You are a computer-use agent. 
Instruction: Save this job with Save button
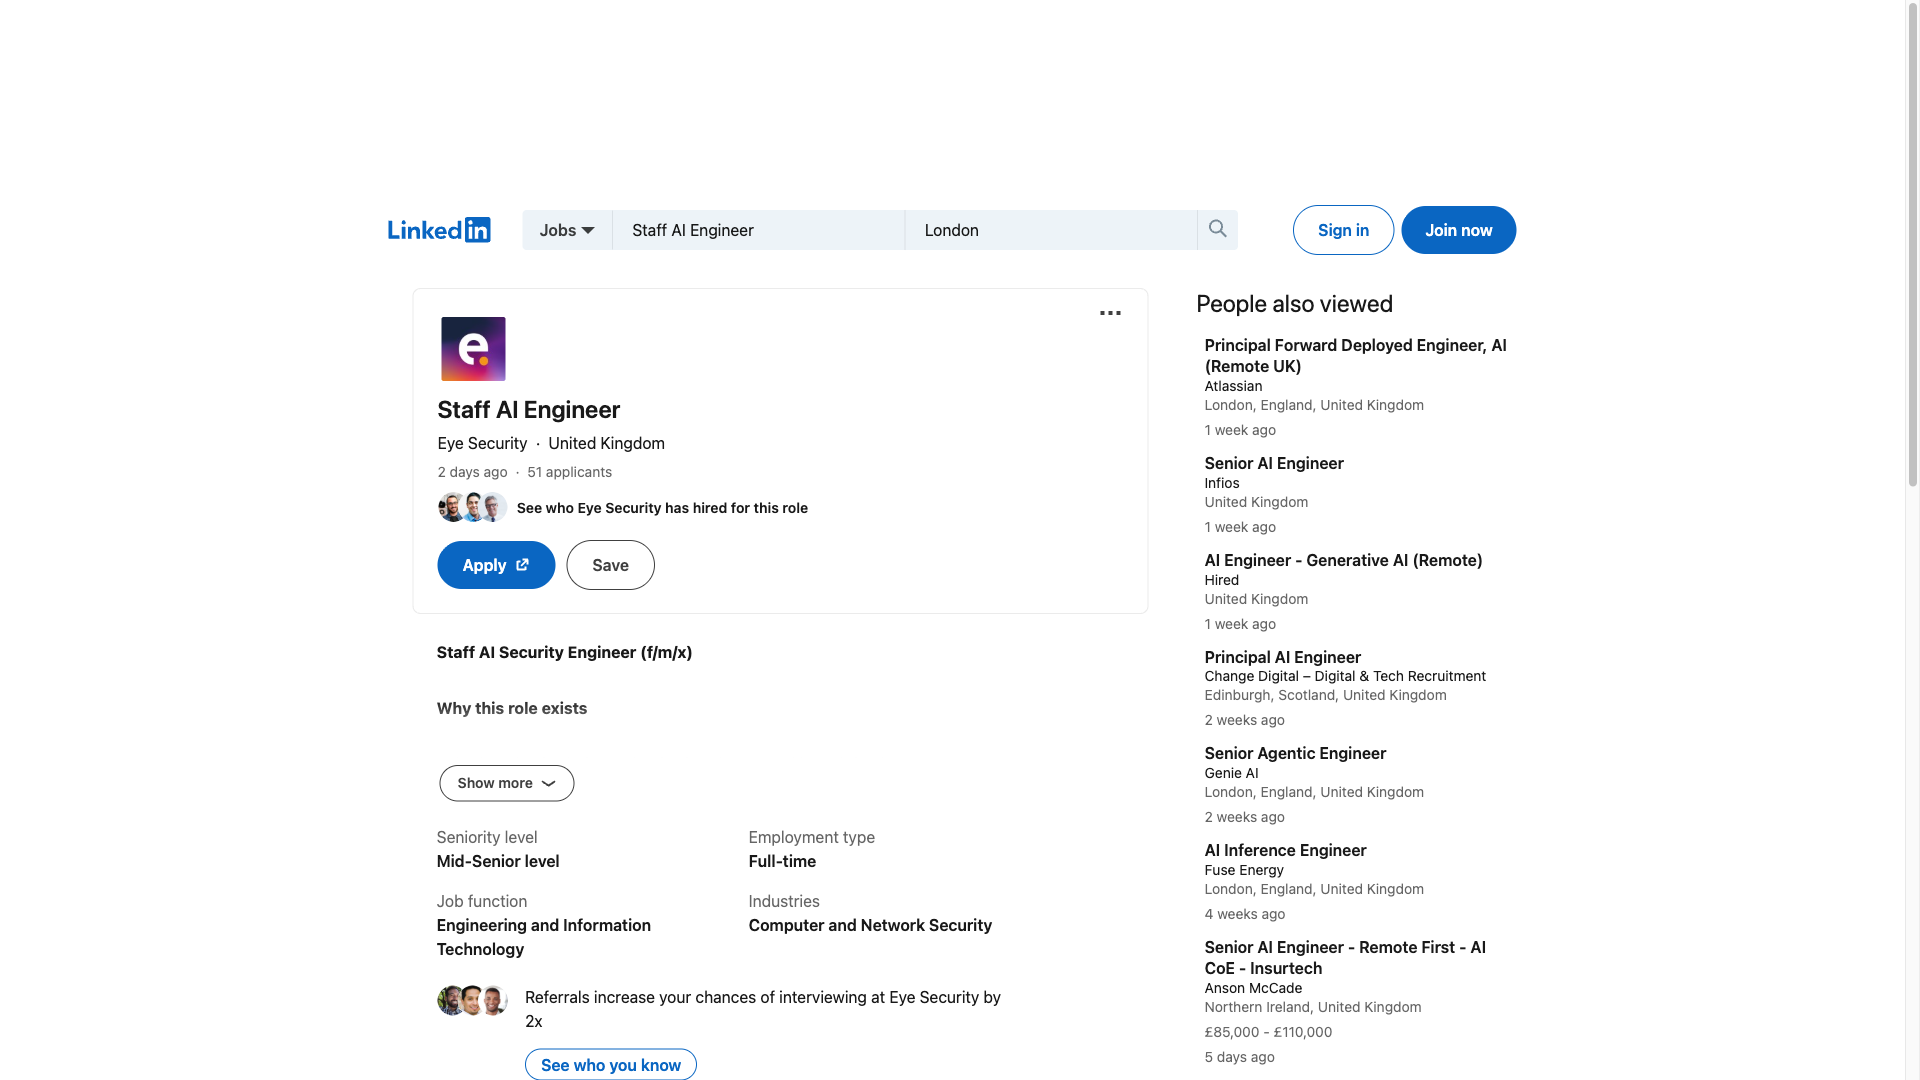point(610,565)
